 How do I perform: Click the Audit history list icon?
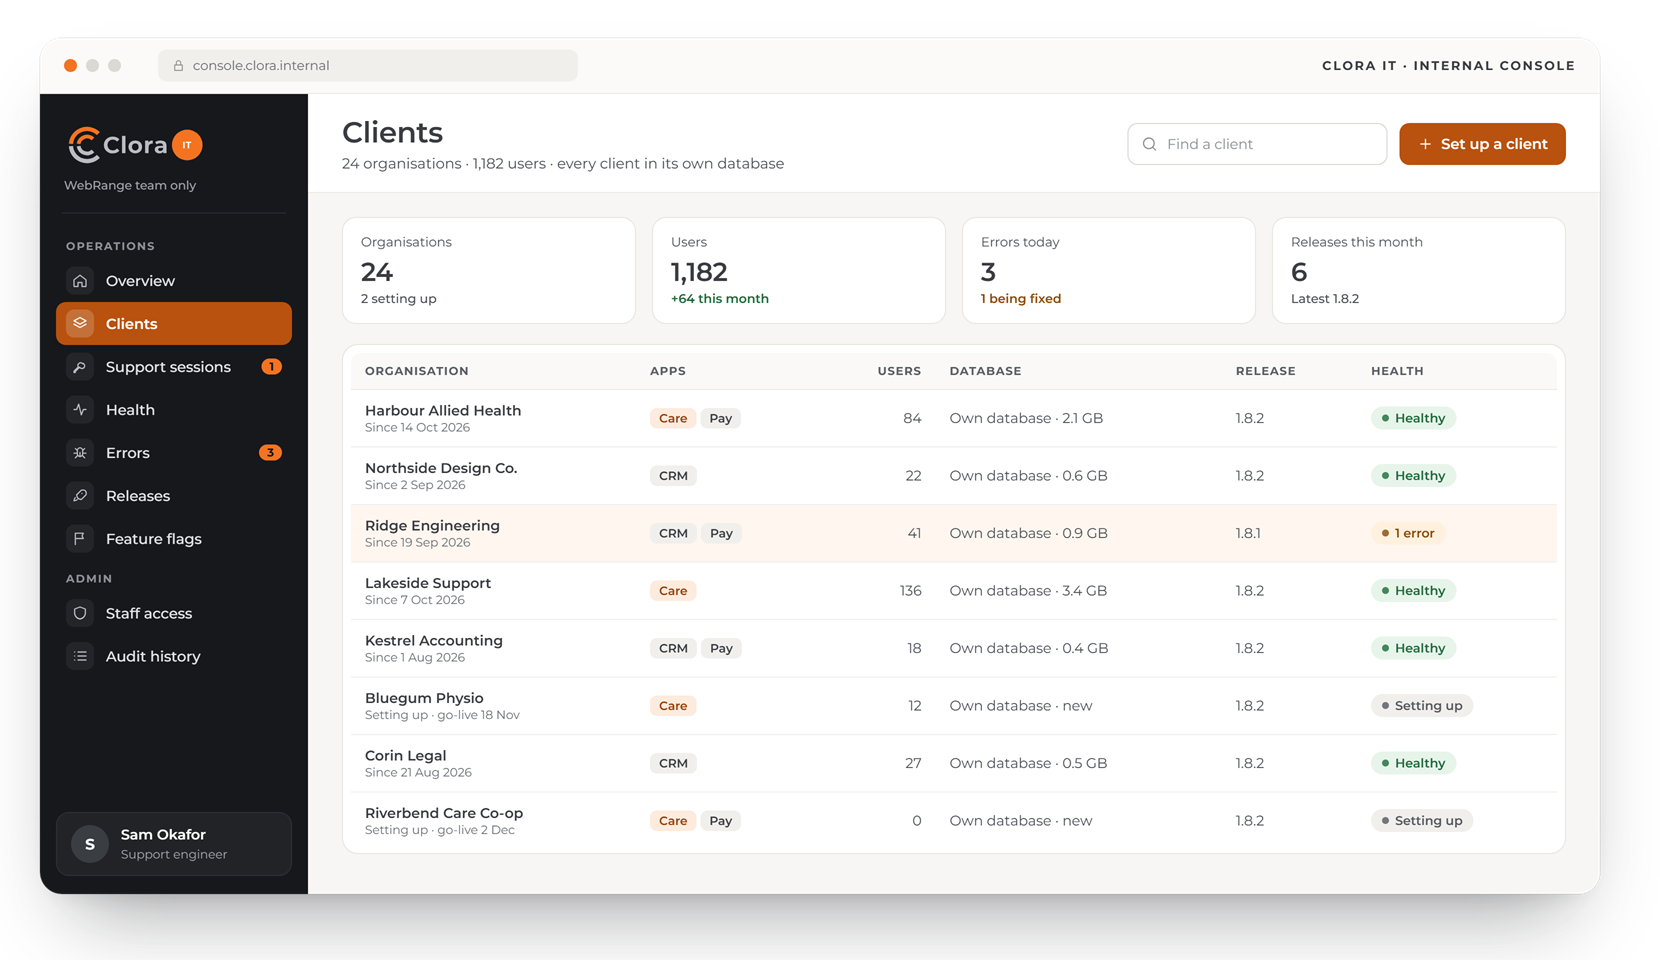[x=80, y=657]
